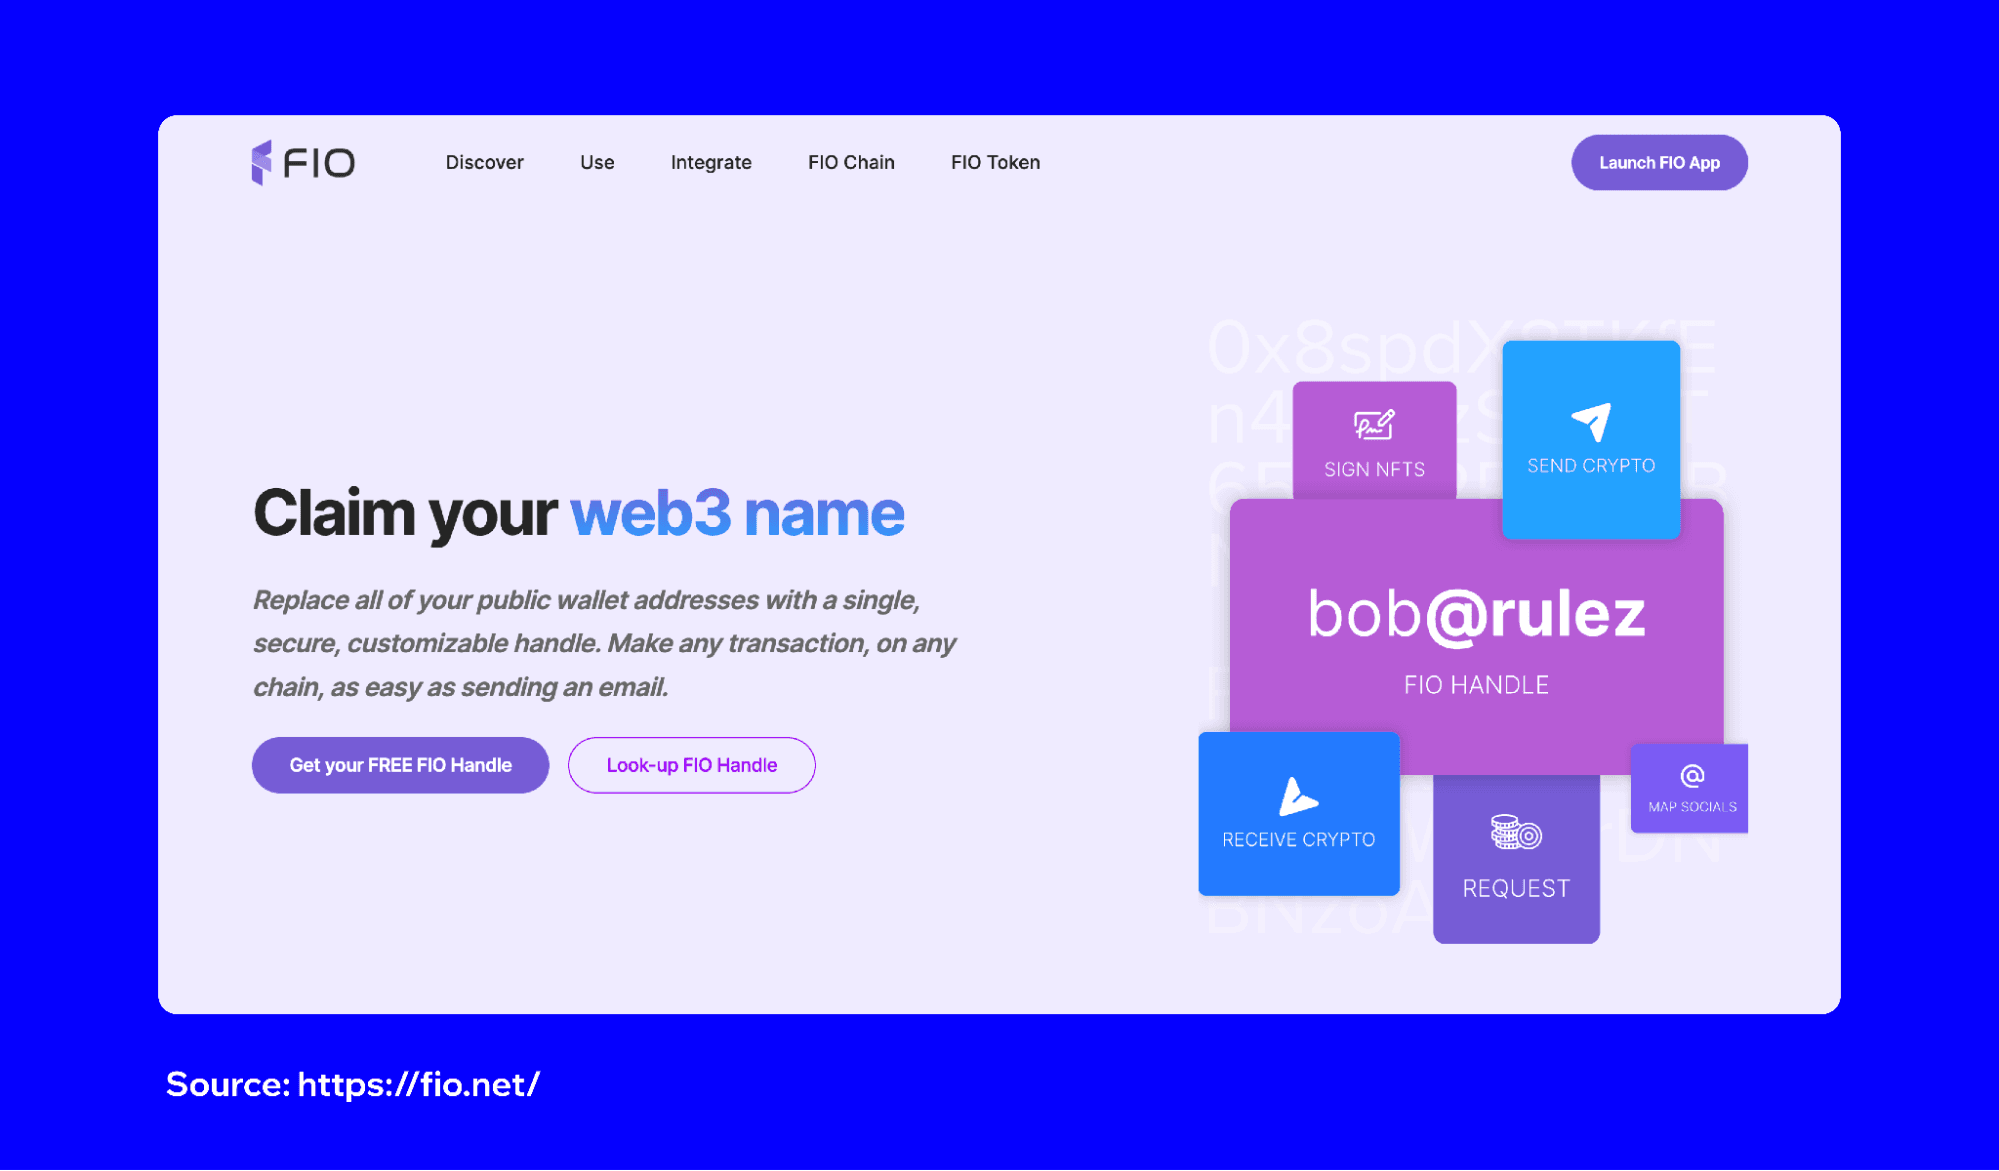Click the Launch FIO App button

1662,162
